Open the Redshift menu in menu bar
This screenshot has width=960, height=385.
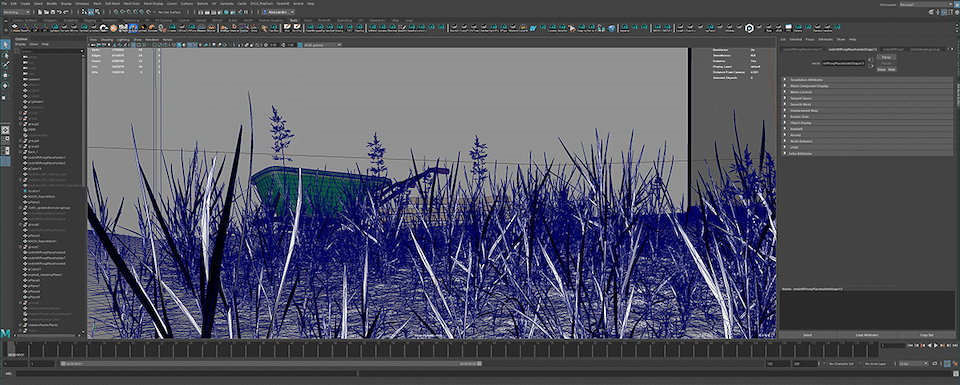pos(283,3)
